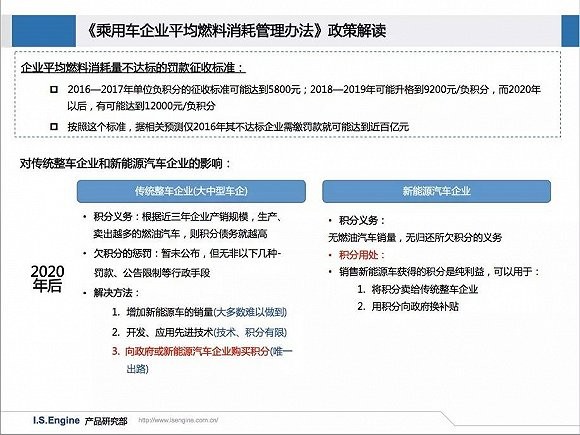Click the 解决方法 bullet heading

coord(116,293)
